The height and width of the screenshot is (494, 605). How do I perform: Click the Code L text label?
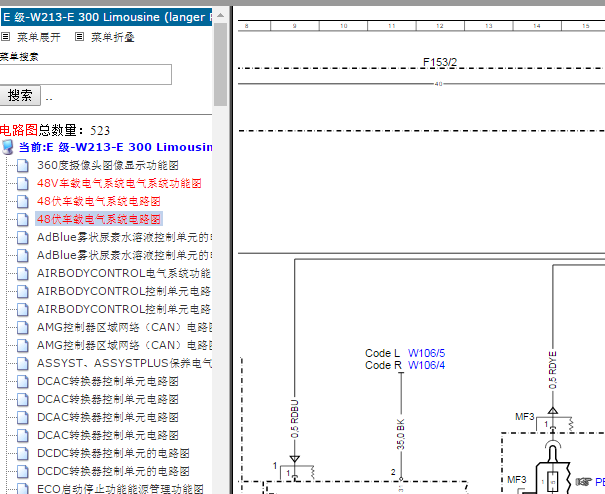tap(382, 353)
